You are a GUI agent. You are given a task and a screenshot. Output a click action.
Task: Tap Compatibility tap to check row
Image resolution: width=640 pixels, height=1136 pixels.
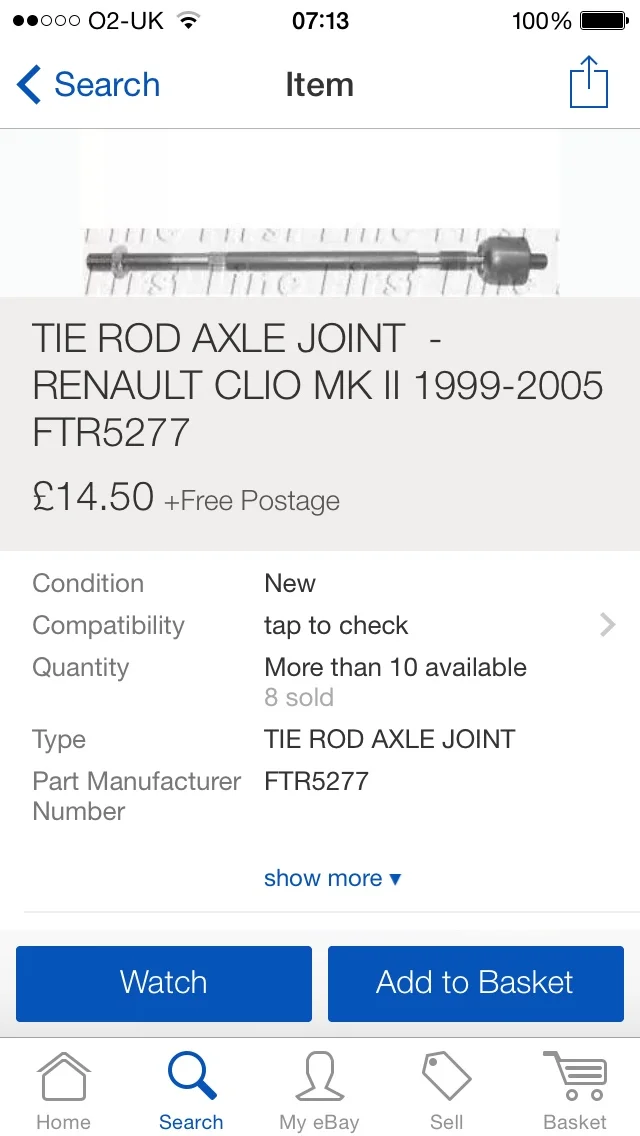[320, 625]
